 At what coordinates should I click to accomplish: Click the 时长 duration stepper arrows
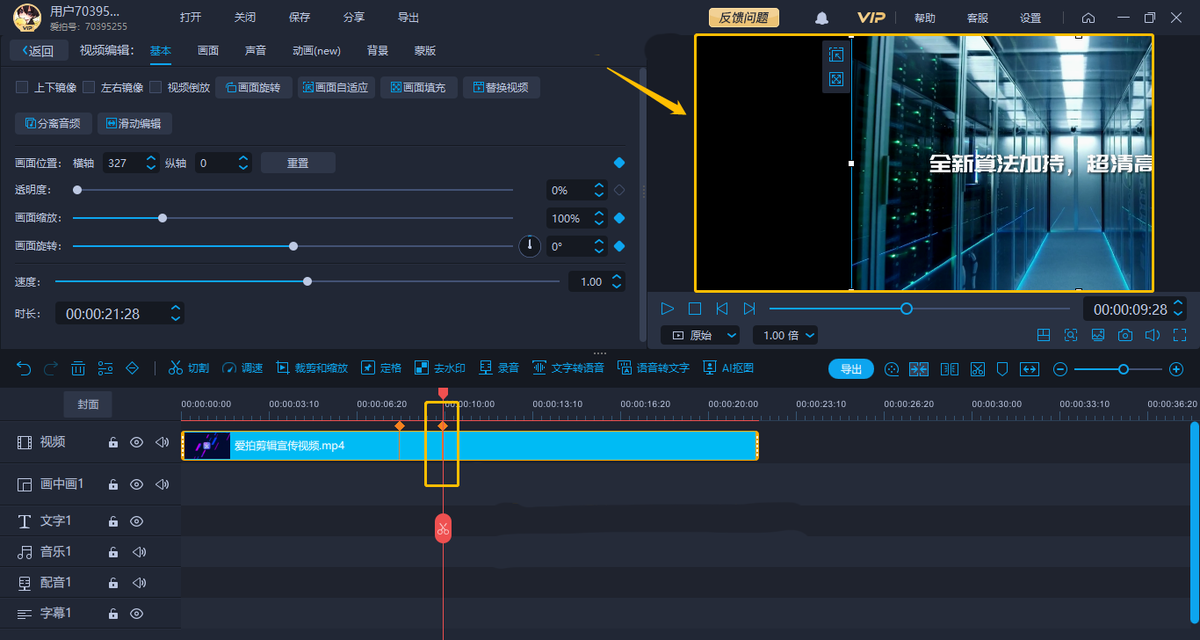point(176,314)
